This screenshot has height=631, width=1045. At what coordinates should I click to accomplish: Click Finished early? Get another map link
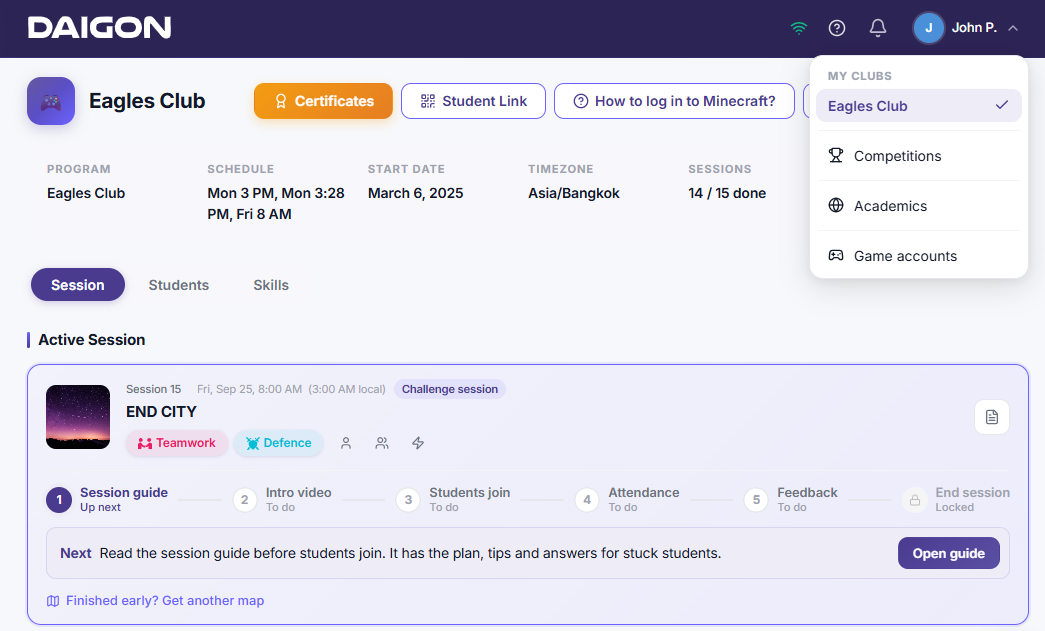(x=165, y=600)
